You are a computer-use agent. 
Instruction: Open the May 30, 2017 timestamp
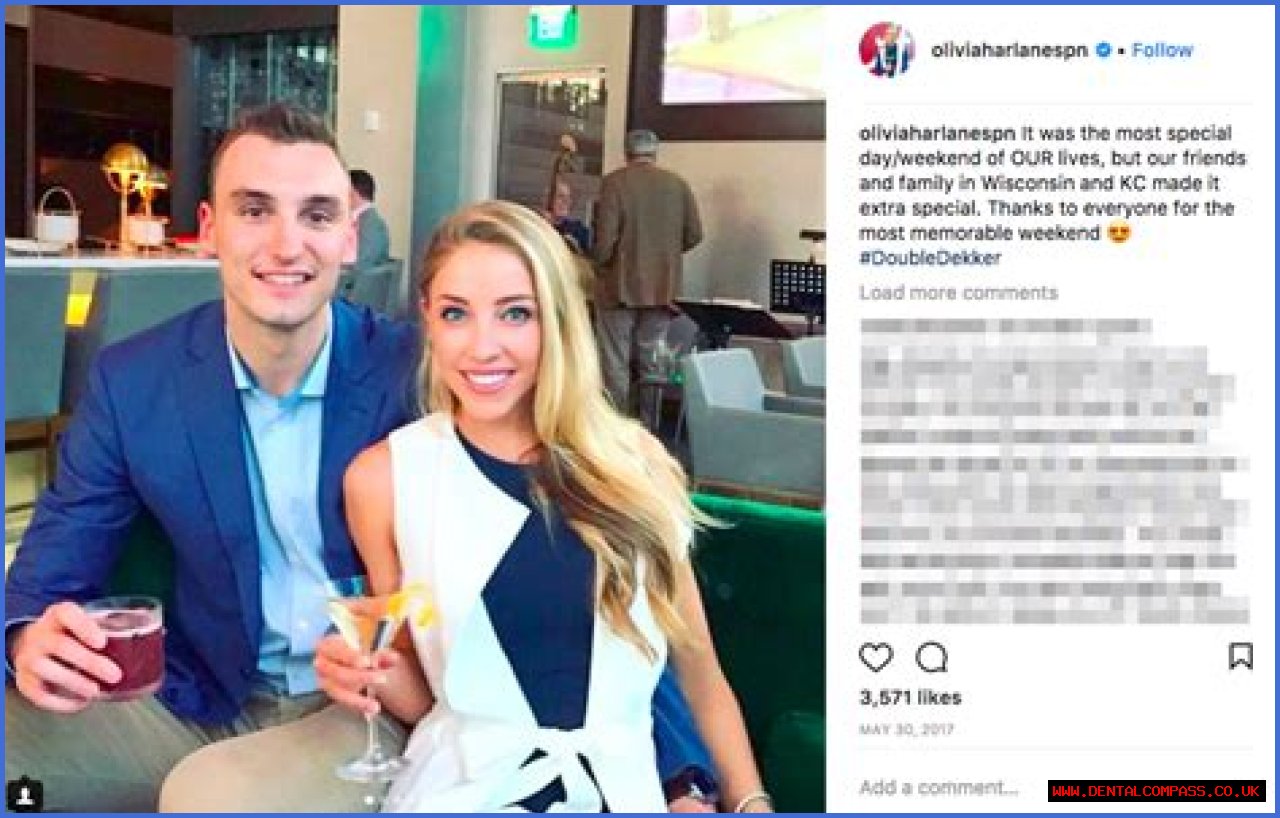click(x=906, y=730)
